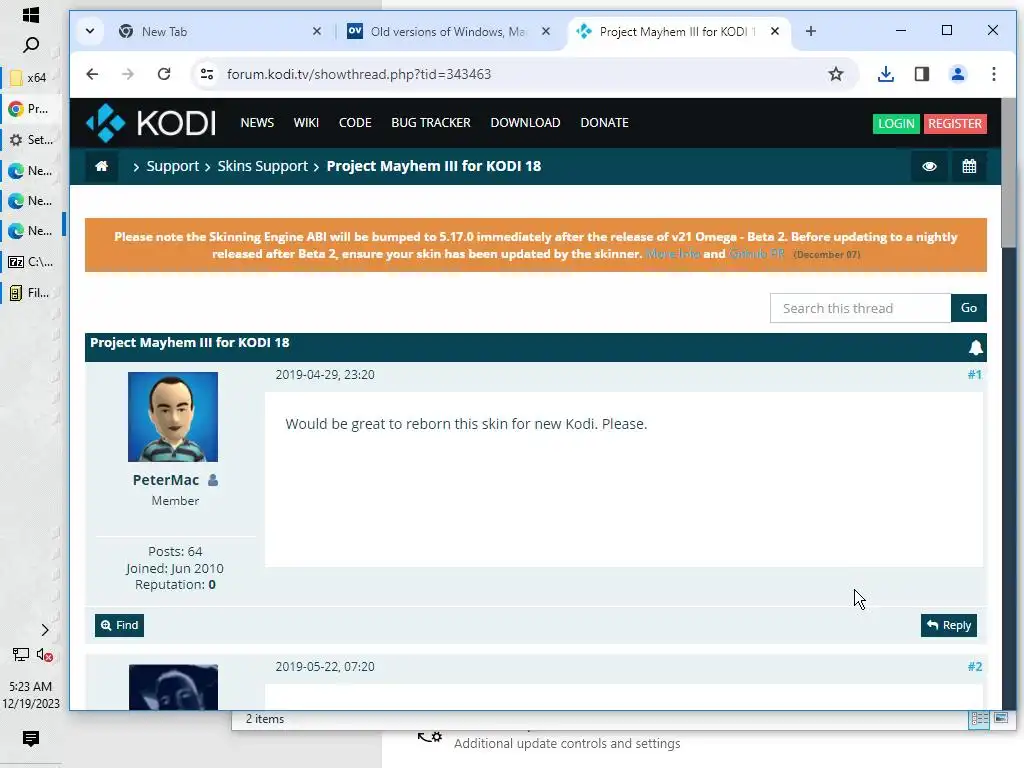Screen dimensions: 1024x768
Task: Click the red REGISTER button
Action: [x=955, y=123]
